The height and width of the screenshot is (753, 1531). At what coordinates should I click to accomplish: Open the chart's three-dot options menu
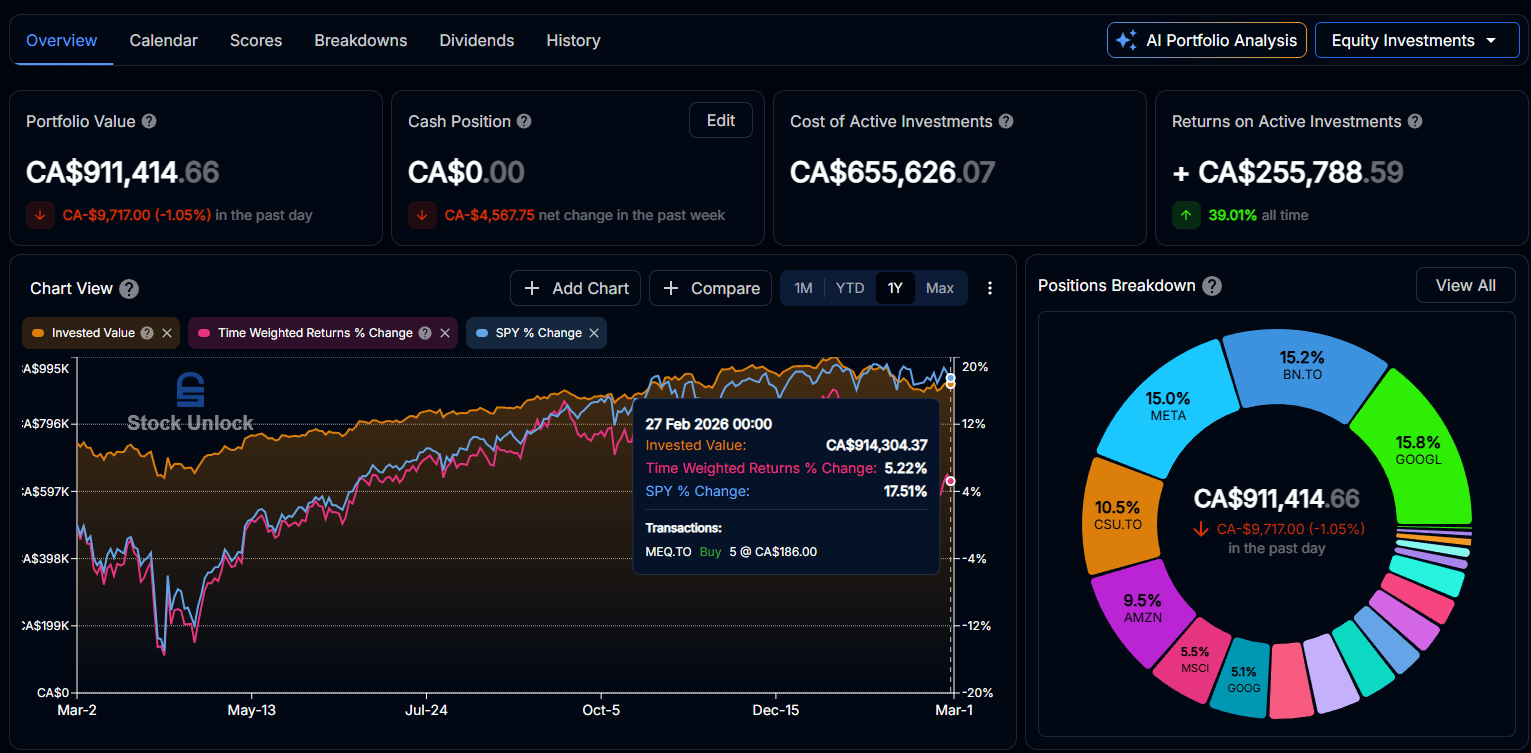990,288
